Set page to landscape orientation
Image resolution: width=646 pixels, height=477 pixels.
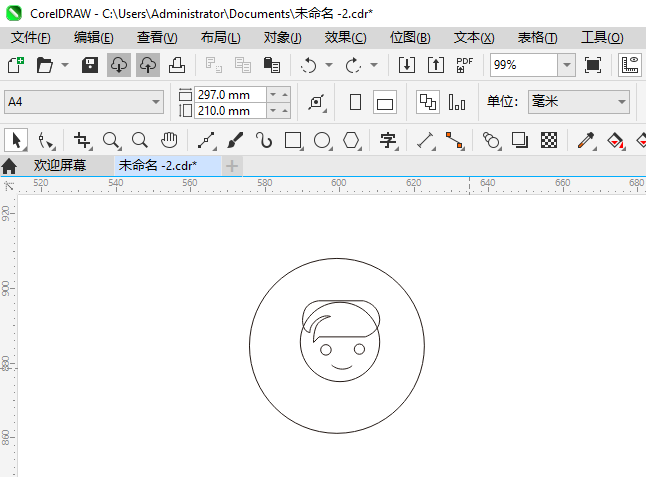coord(385,102)
